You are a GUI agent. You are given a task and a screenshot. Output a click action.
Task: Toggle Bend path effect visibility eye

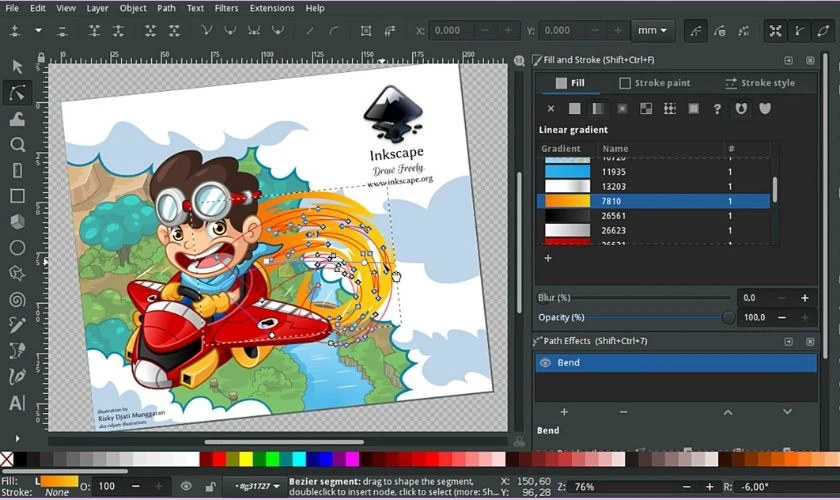click(545, 363)
